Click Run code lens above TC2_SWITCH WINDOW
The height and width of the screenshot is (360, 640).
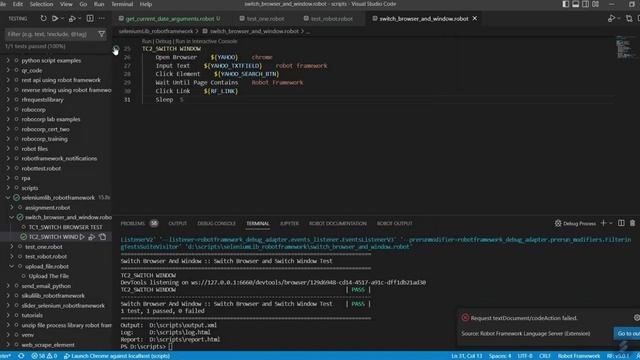click(146, 41)
